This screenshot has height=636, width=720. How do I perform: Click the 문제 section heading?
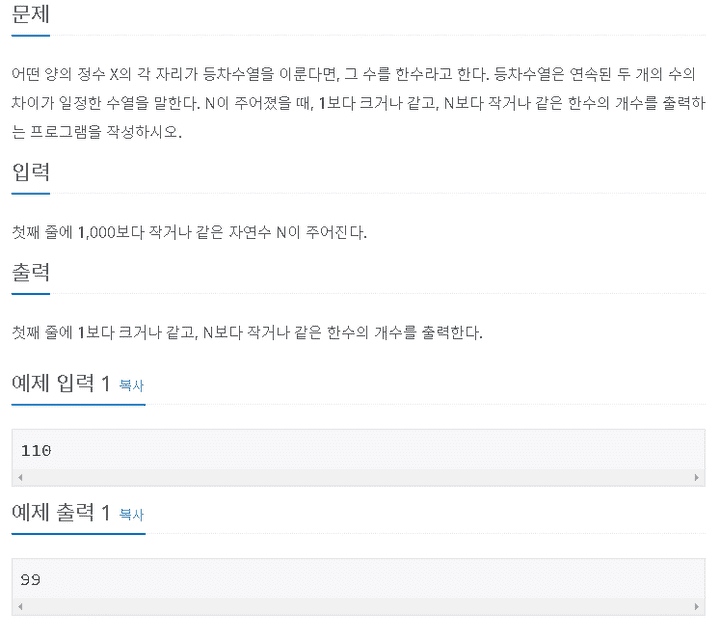tap(30, 14)
